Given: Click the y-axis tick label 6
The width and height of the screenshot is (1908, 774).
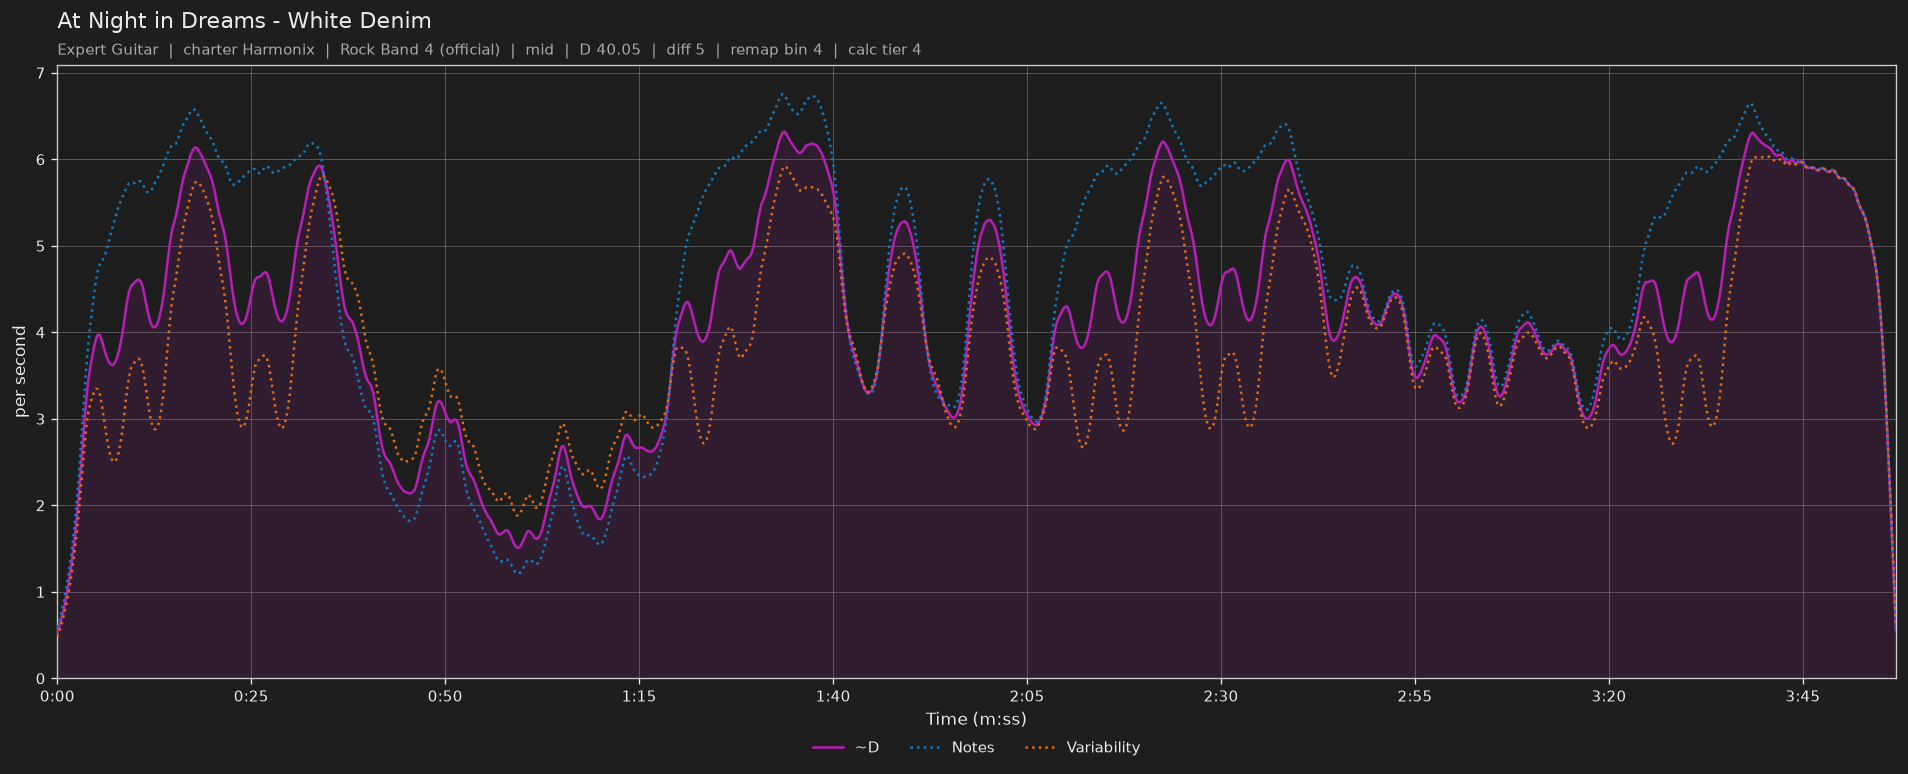Looking at the screenshot, I should 40,160.
